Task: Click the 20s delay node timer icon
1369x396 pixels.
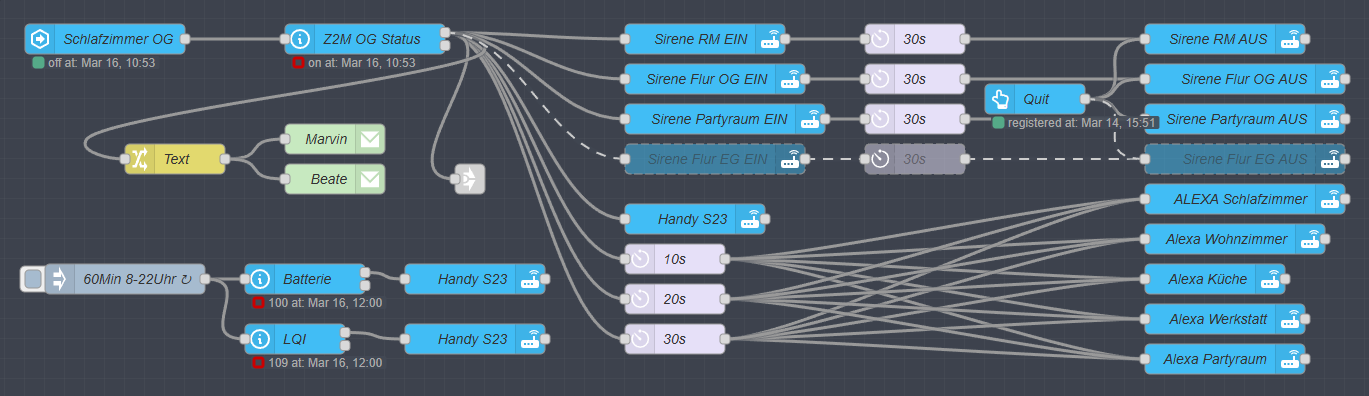Action: tap(640, 299)
